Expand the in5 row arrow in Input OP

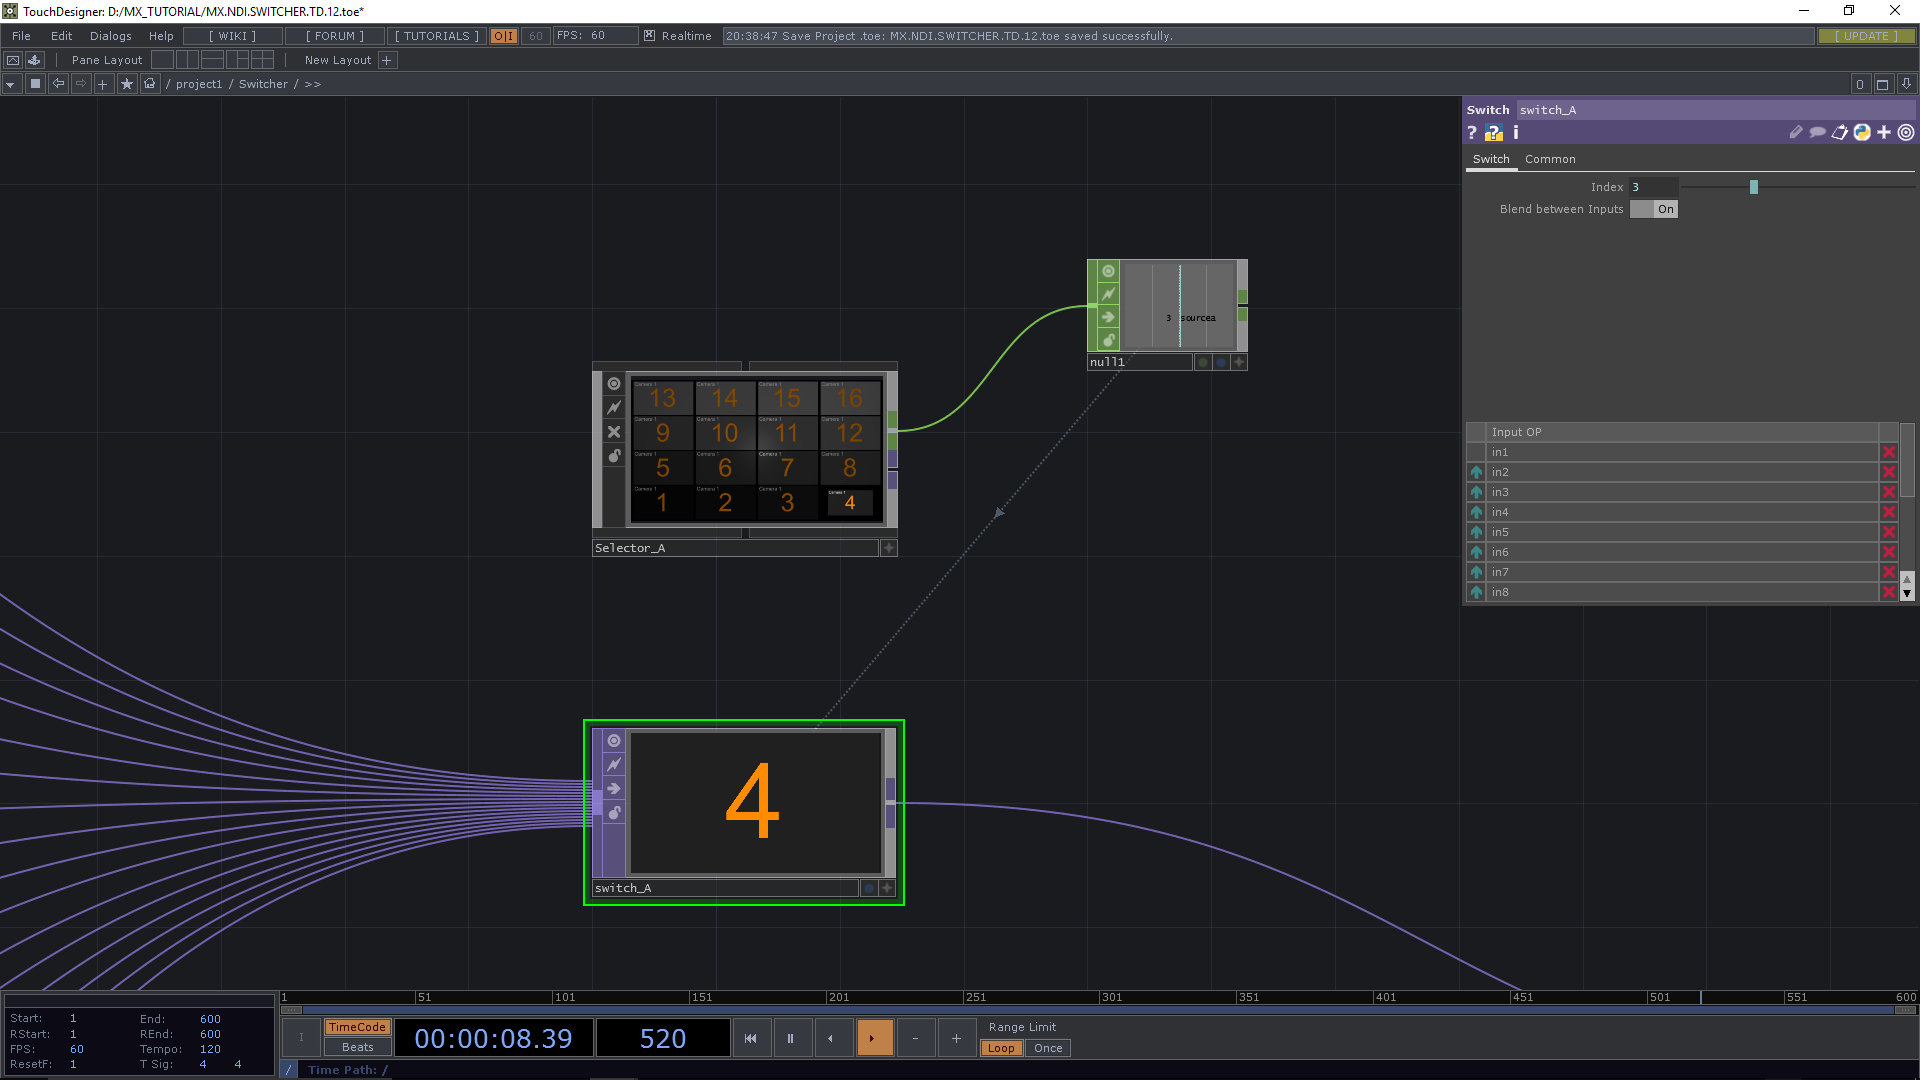click(1476, 532)
